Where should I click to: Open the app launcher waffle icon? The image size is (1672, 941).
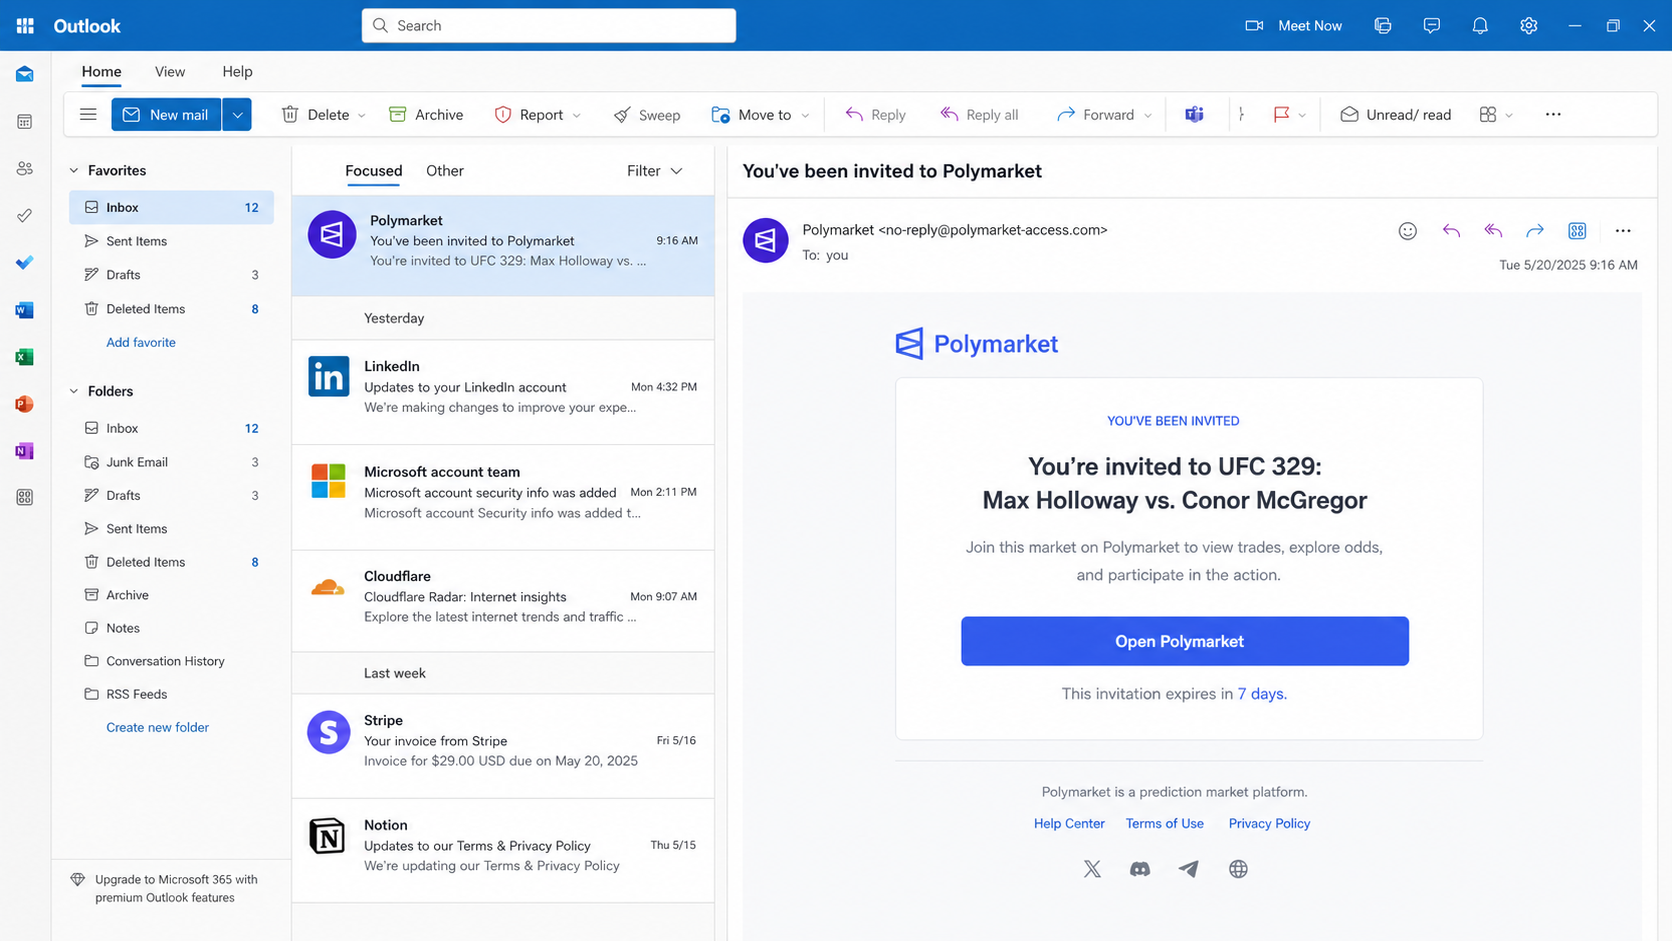click(25, 26)
